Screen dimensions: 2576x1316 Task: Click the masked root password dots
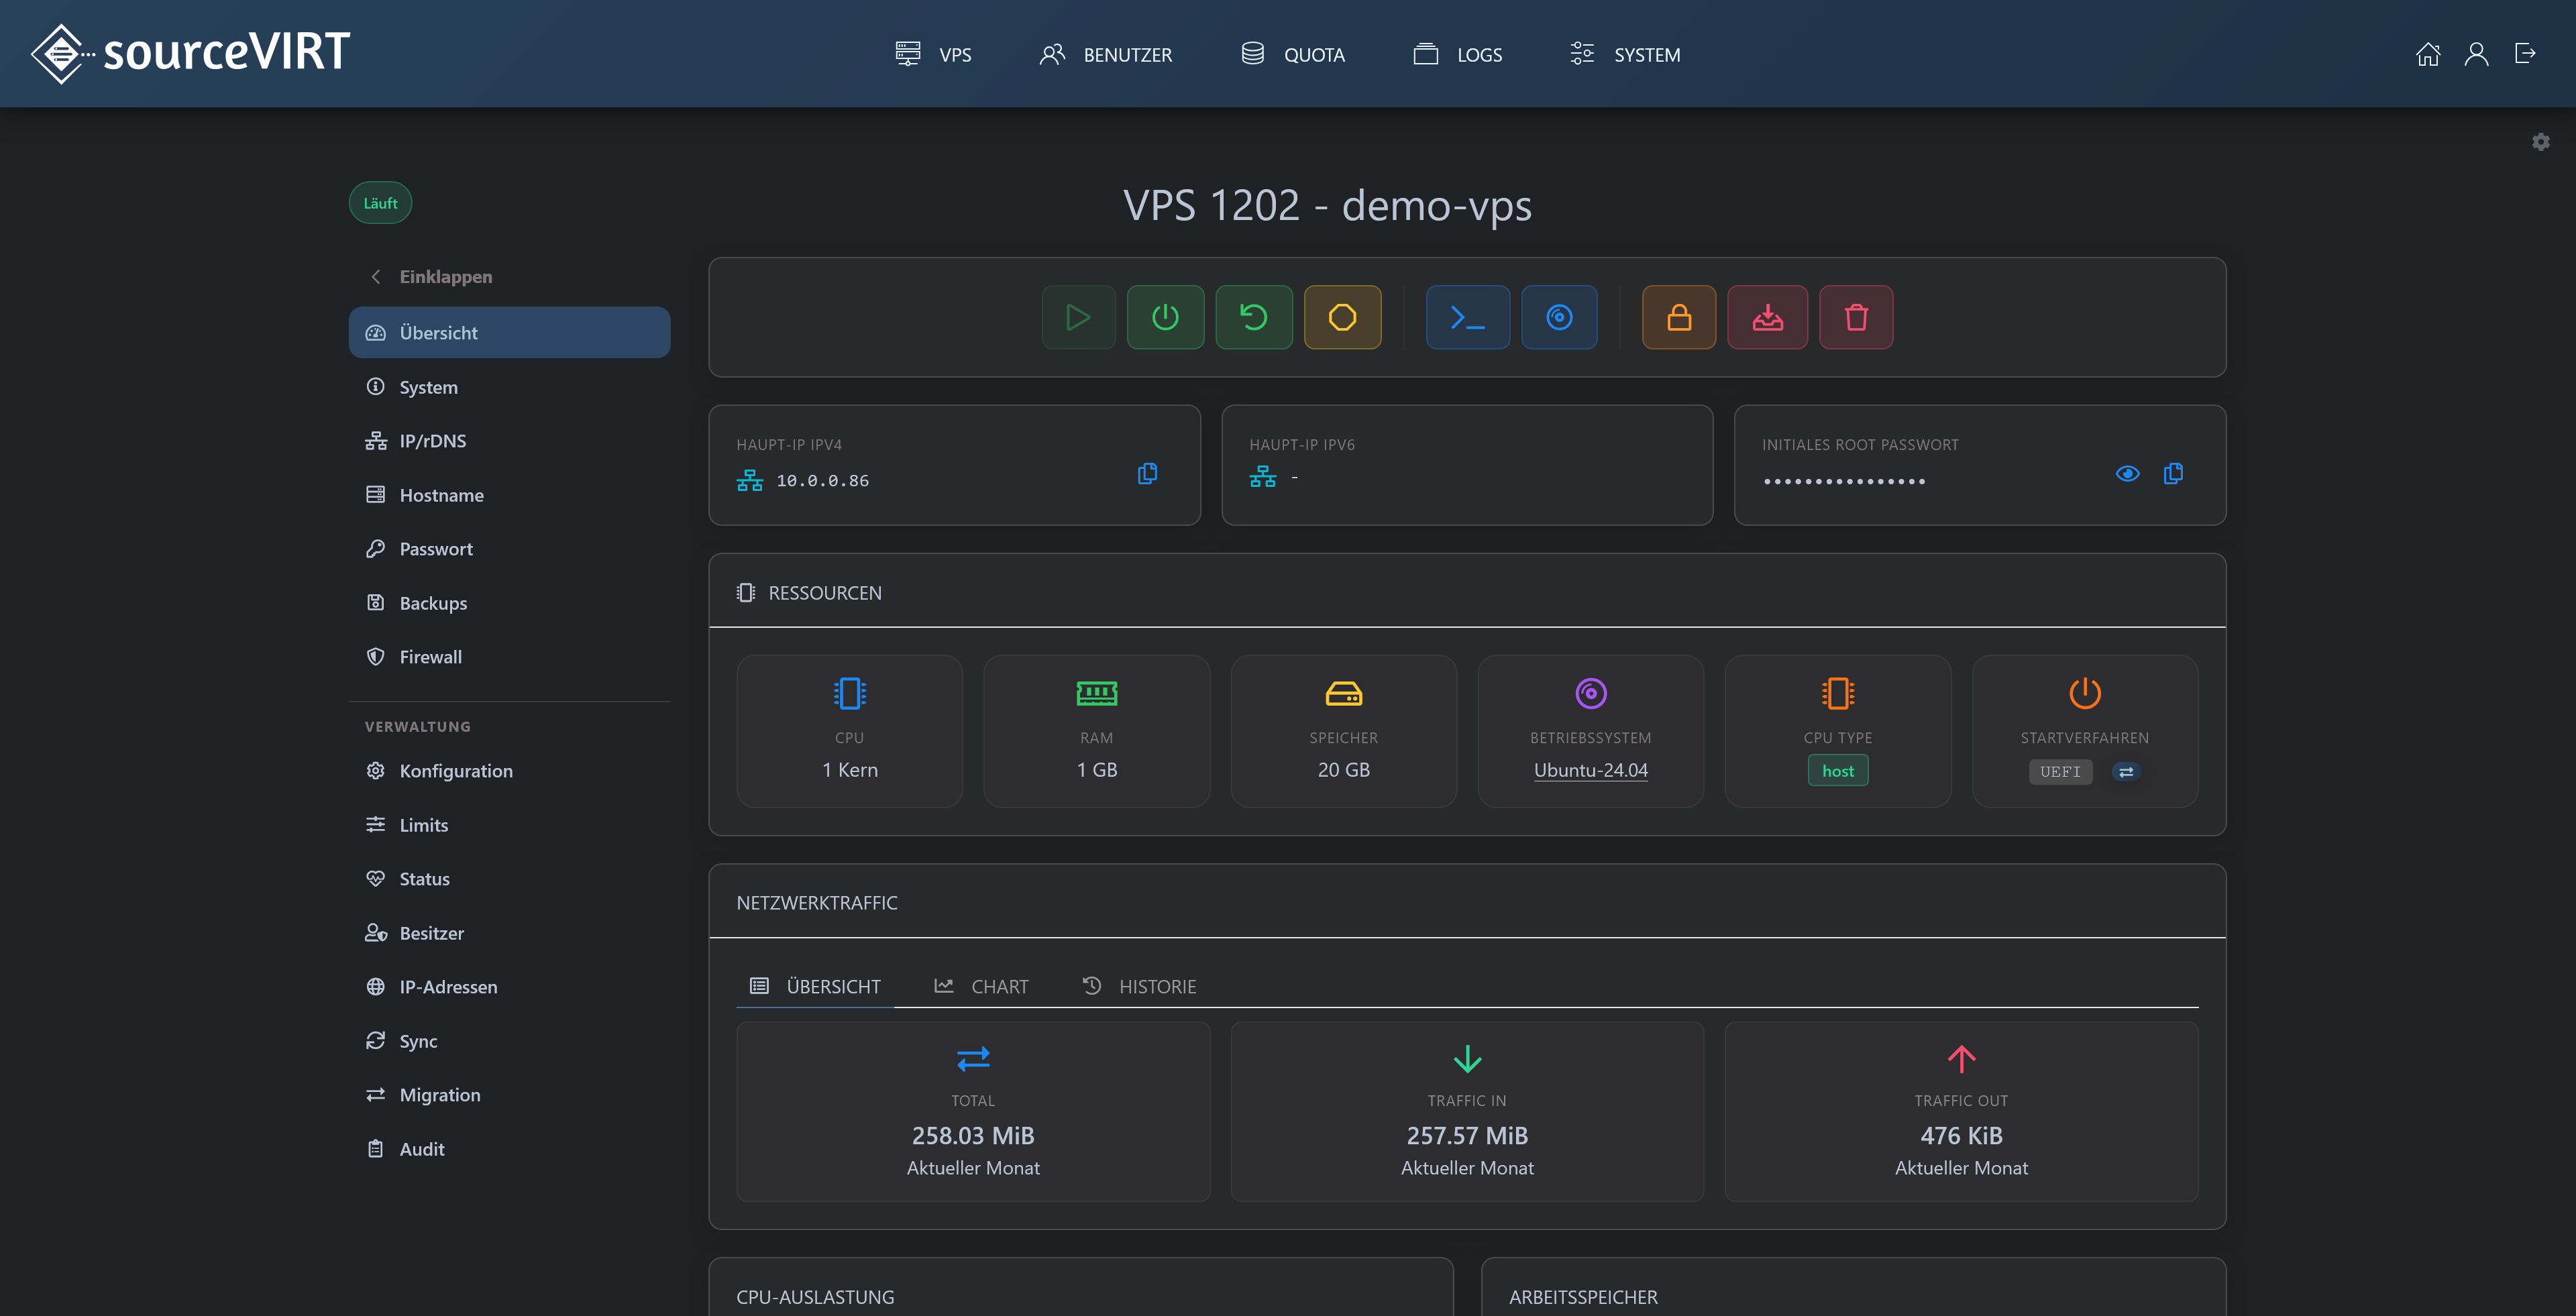coord(1844,482)
